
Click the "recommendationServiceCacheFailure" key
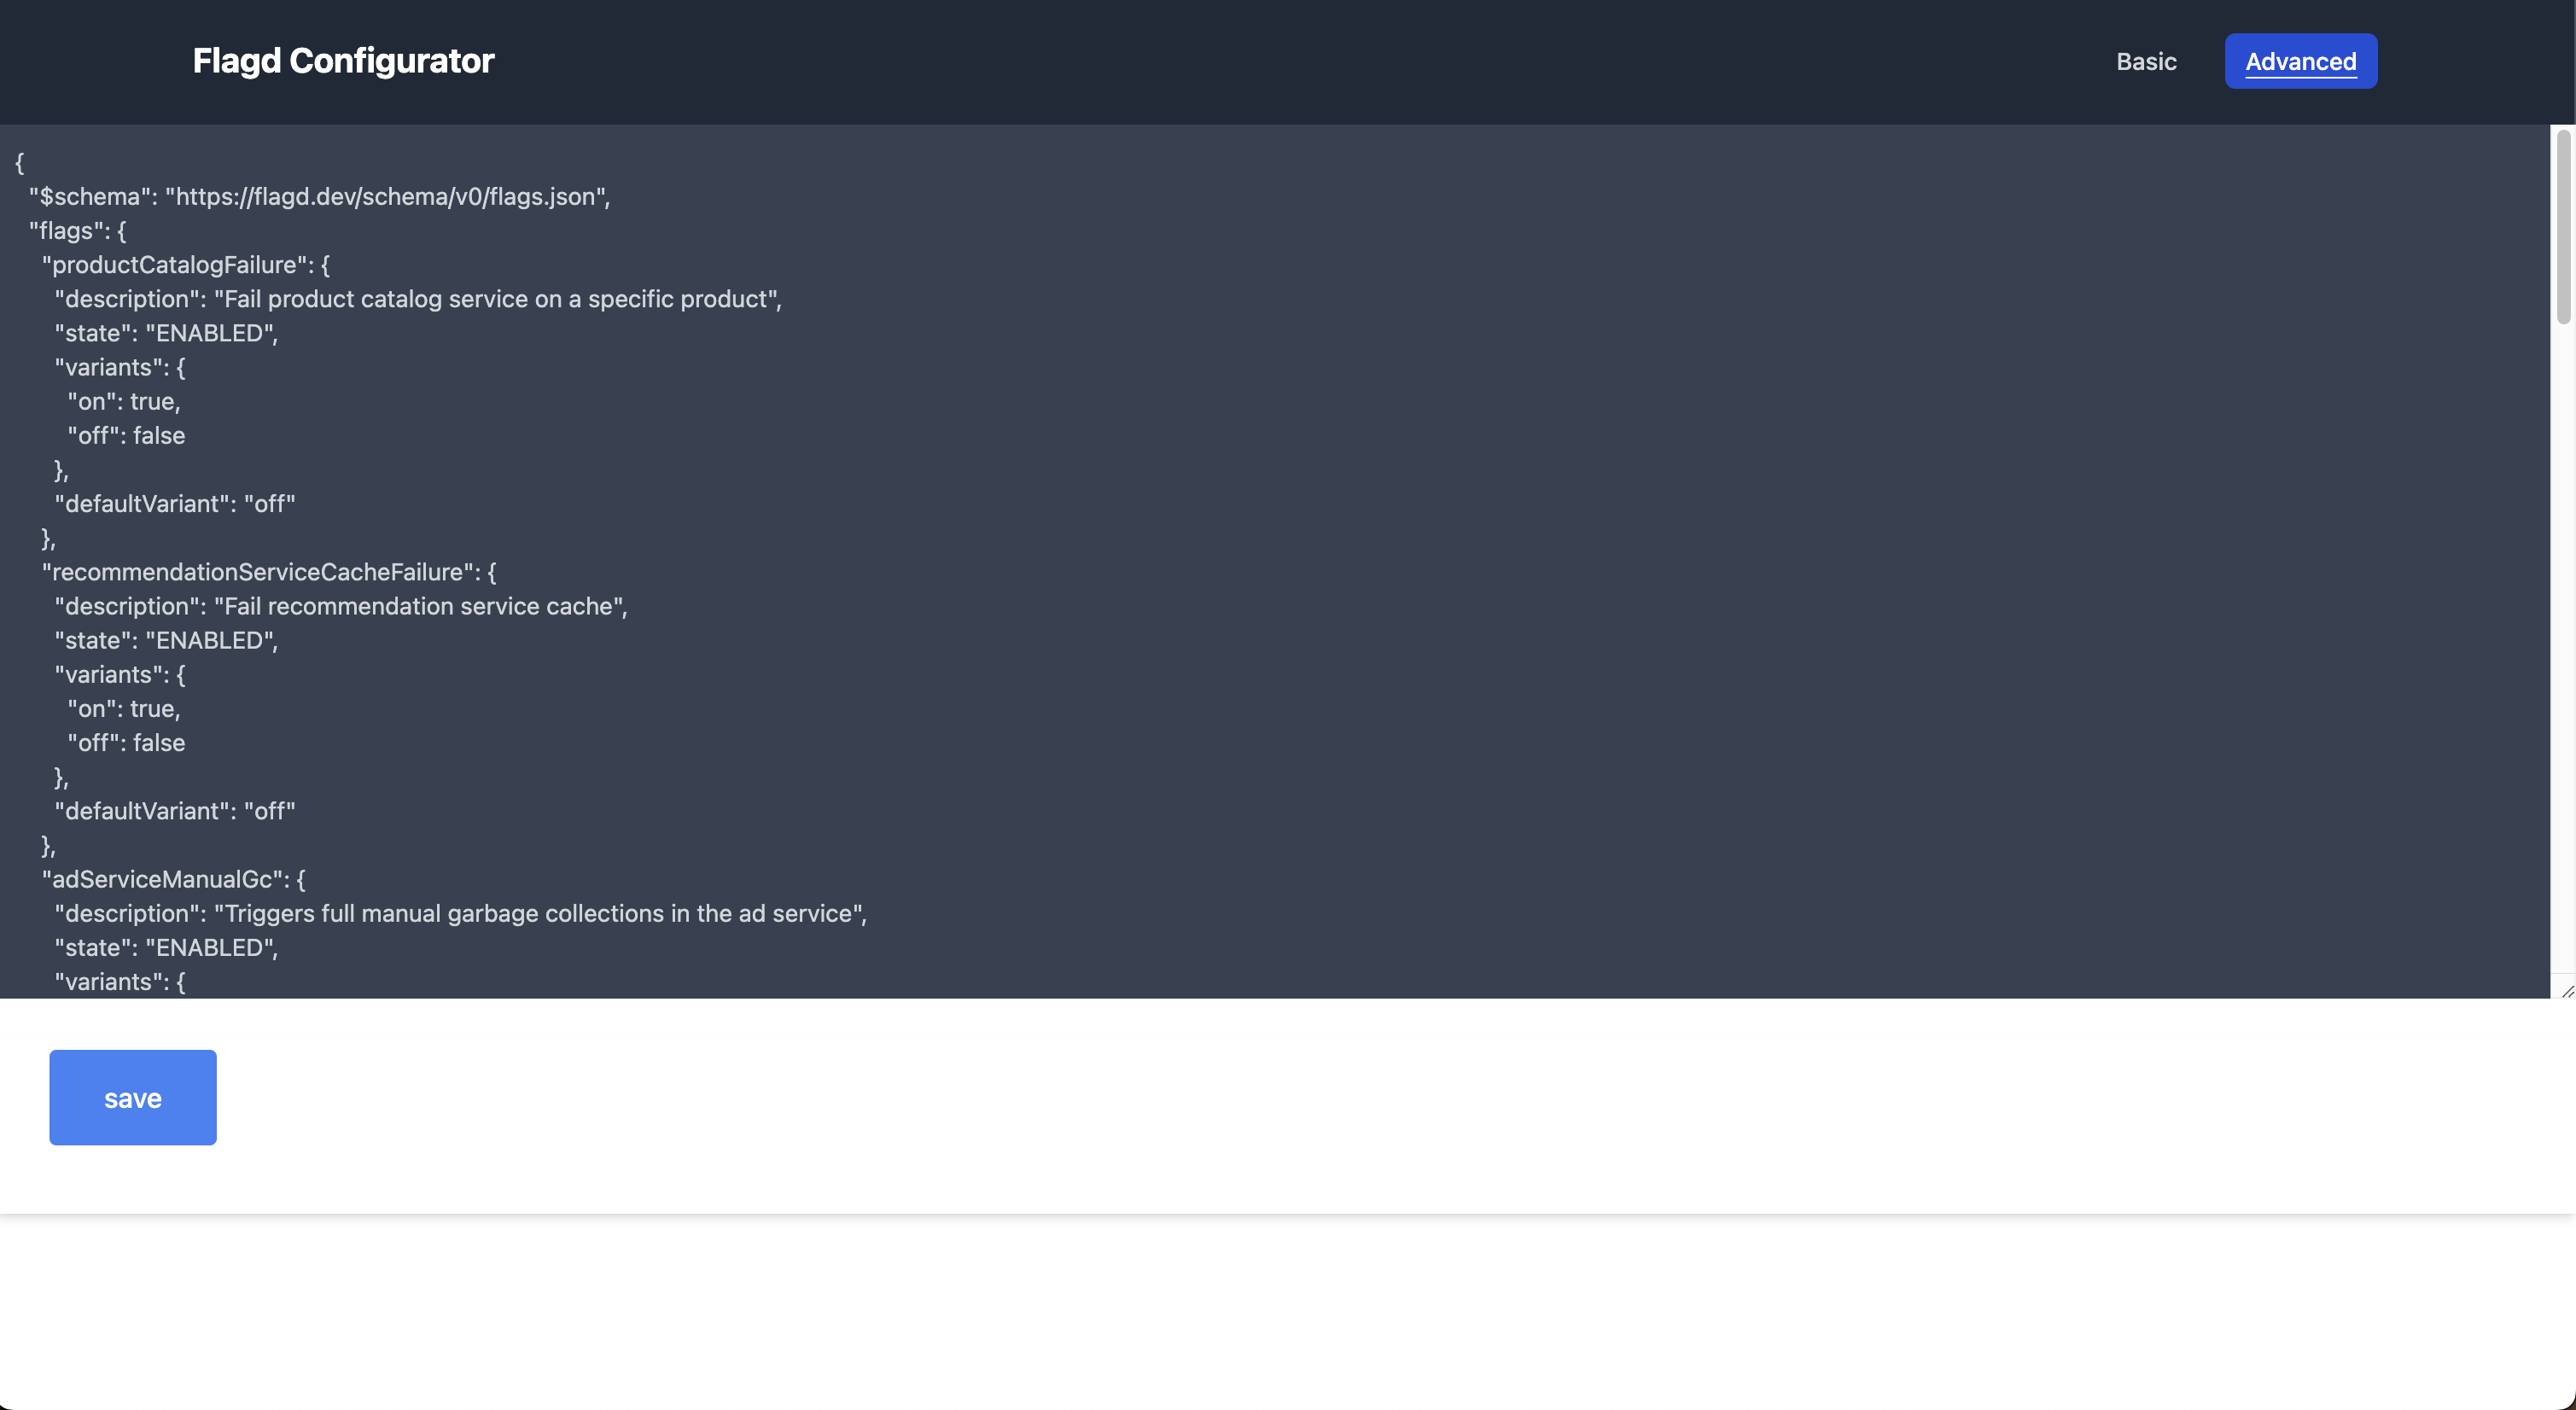point(258,572)
